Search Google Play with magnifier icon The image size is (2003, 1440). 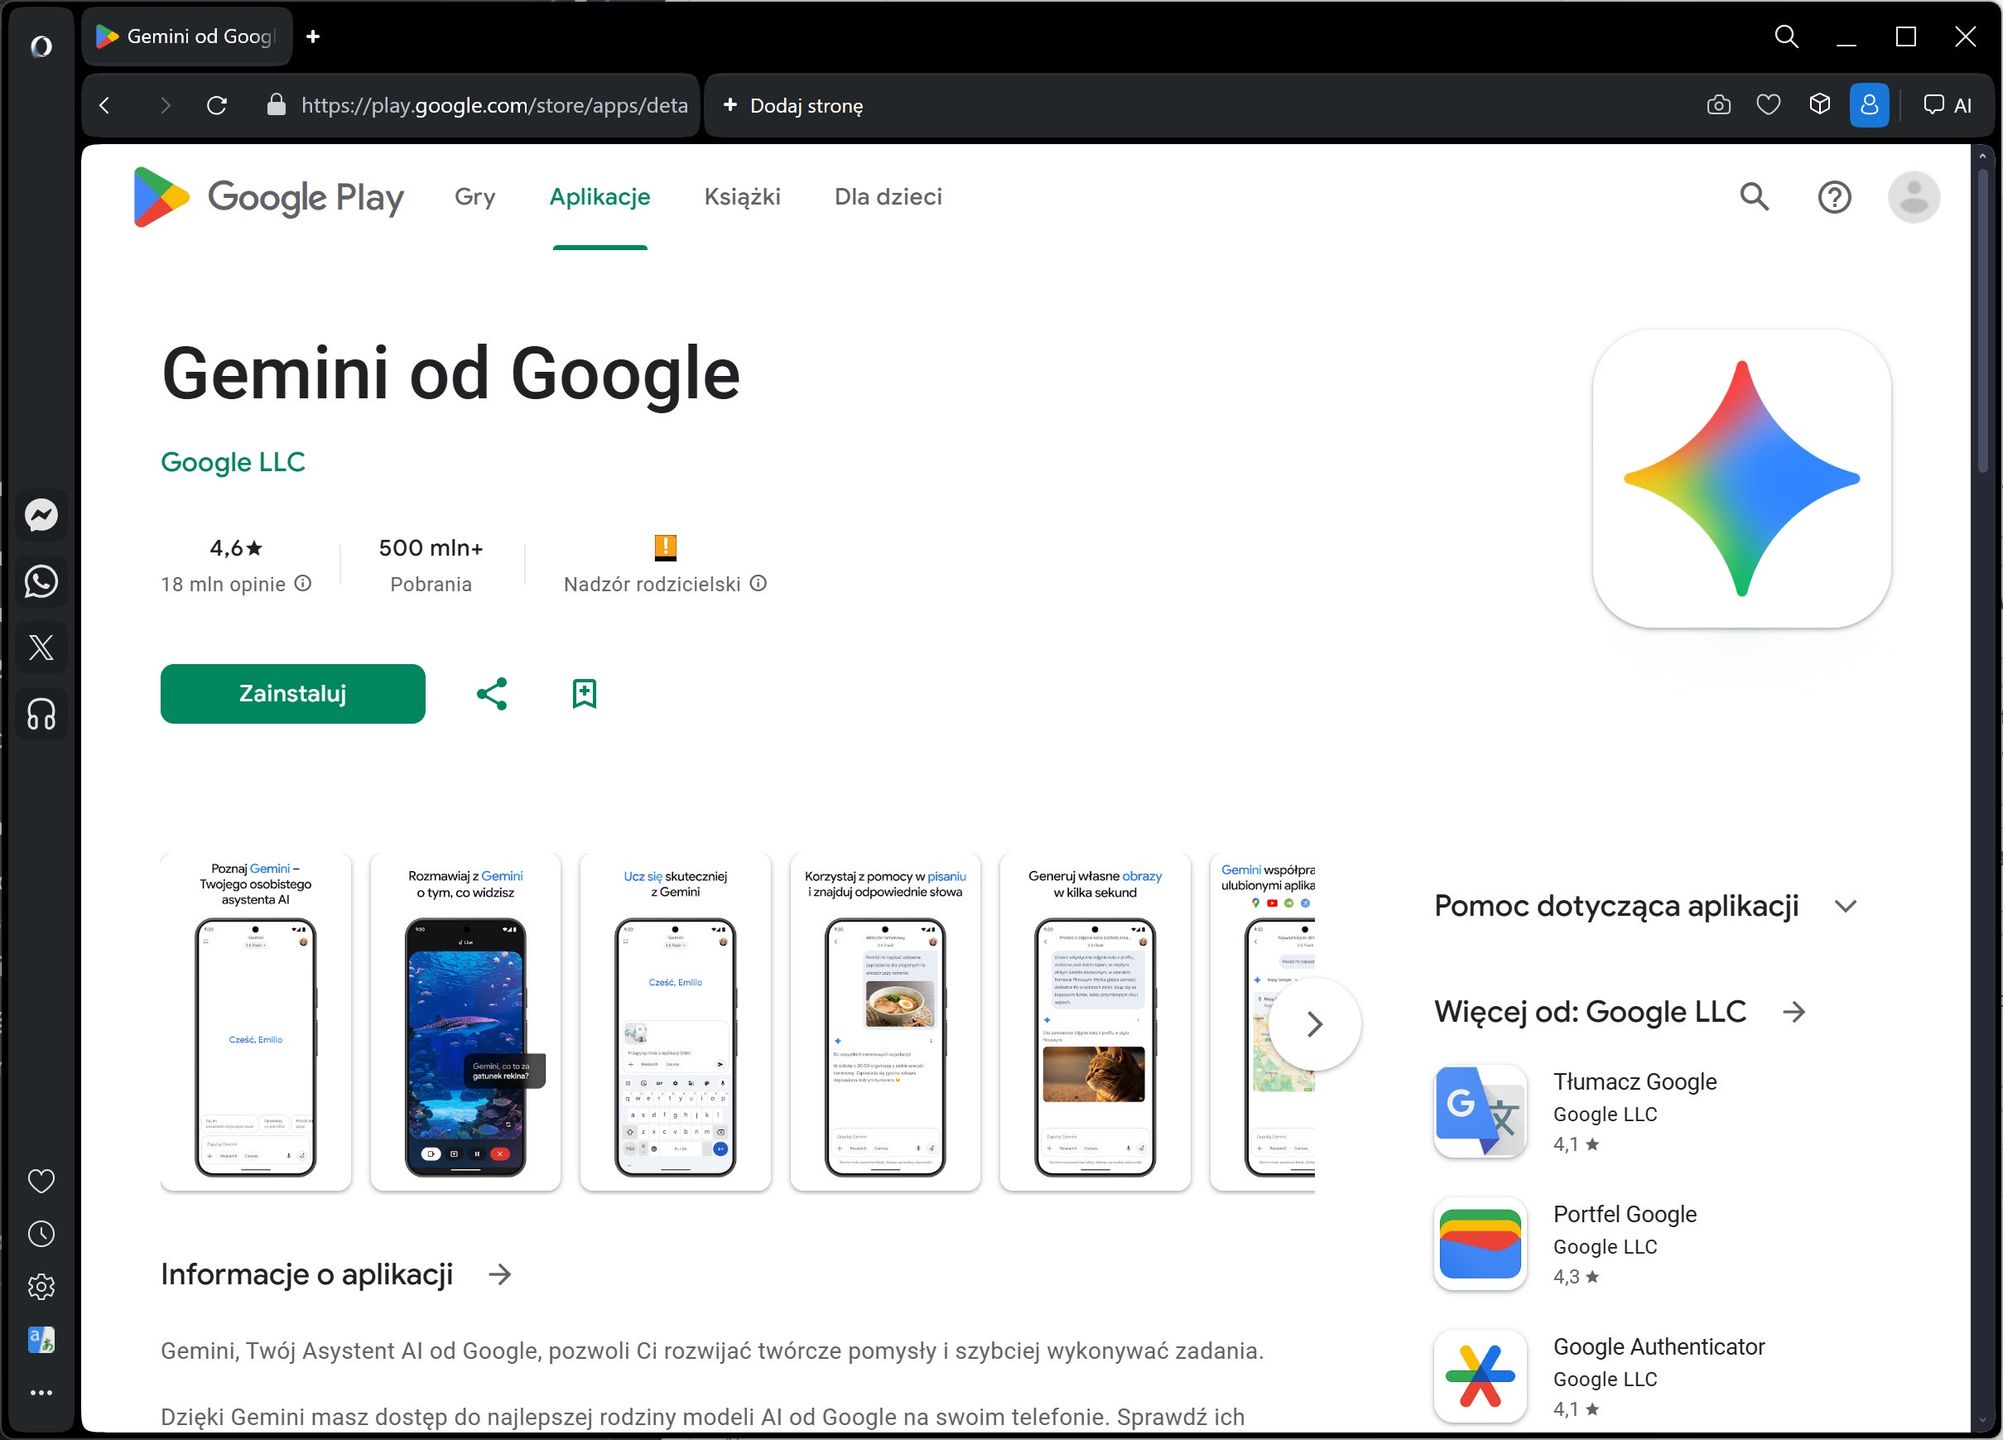(x=1754, y=197)
